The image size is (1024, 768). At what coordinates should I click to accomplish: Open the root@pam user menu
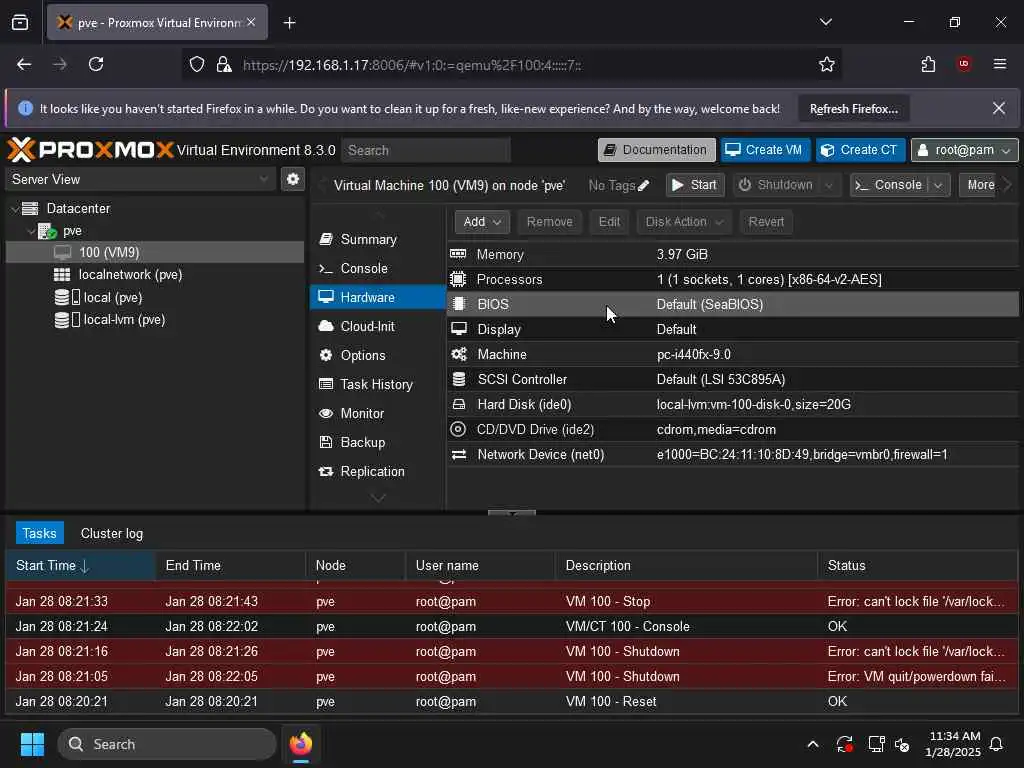965,150
